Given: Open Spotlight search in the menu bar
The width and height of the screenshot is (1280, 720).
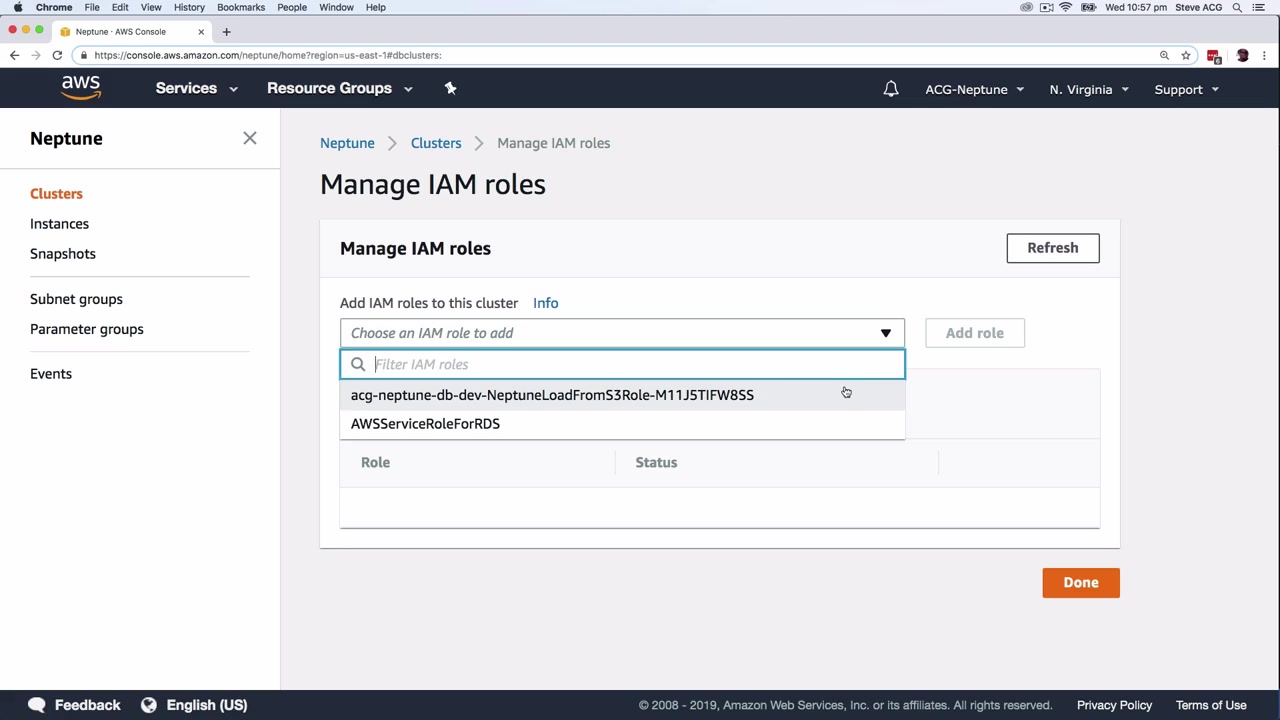Looking at the screenshot, I should (x=1237, y=7).
